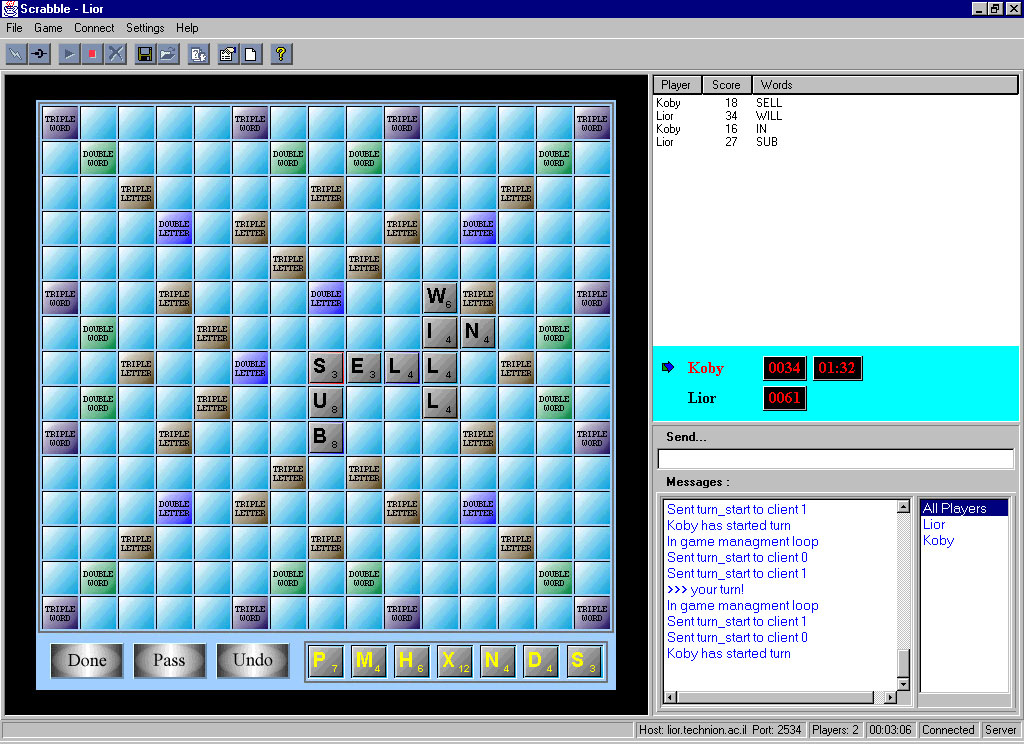Click the Undo button
1024x744 pixels.
point(253,660)
